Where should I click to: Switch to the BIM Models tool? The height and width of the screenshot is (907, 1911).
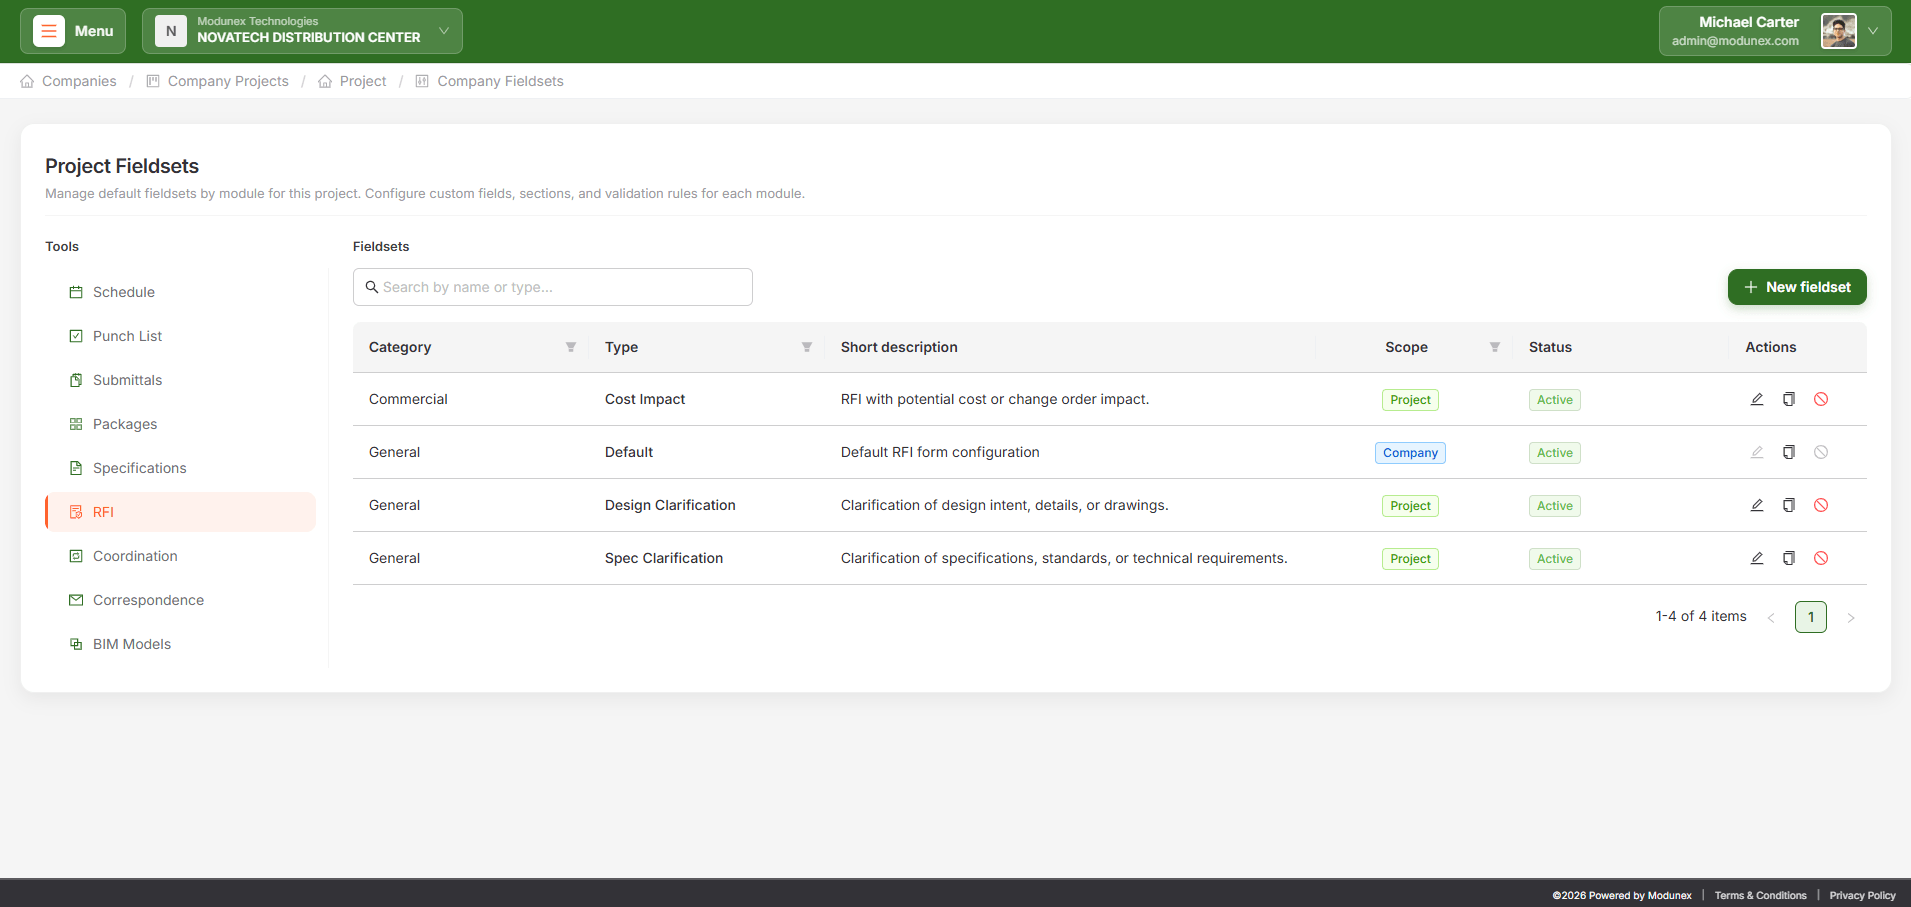coord(131,644)
